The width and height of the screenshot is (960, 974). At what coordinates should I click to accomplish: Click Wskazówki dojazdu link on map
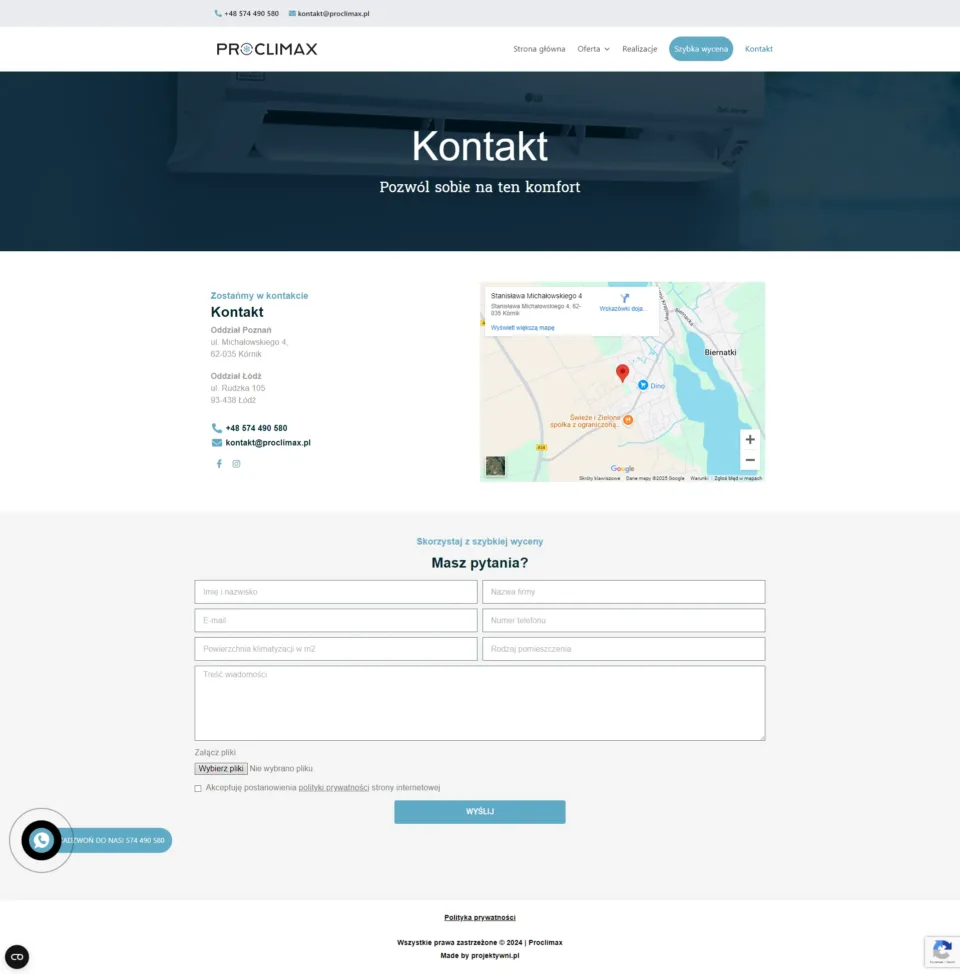pyautogui.click(x=623, y=309)
